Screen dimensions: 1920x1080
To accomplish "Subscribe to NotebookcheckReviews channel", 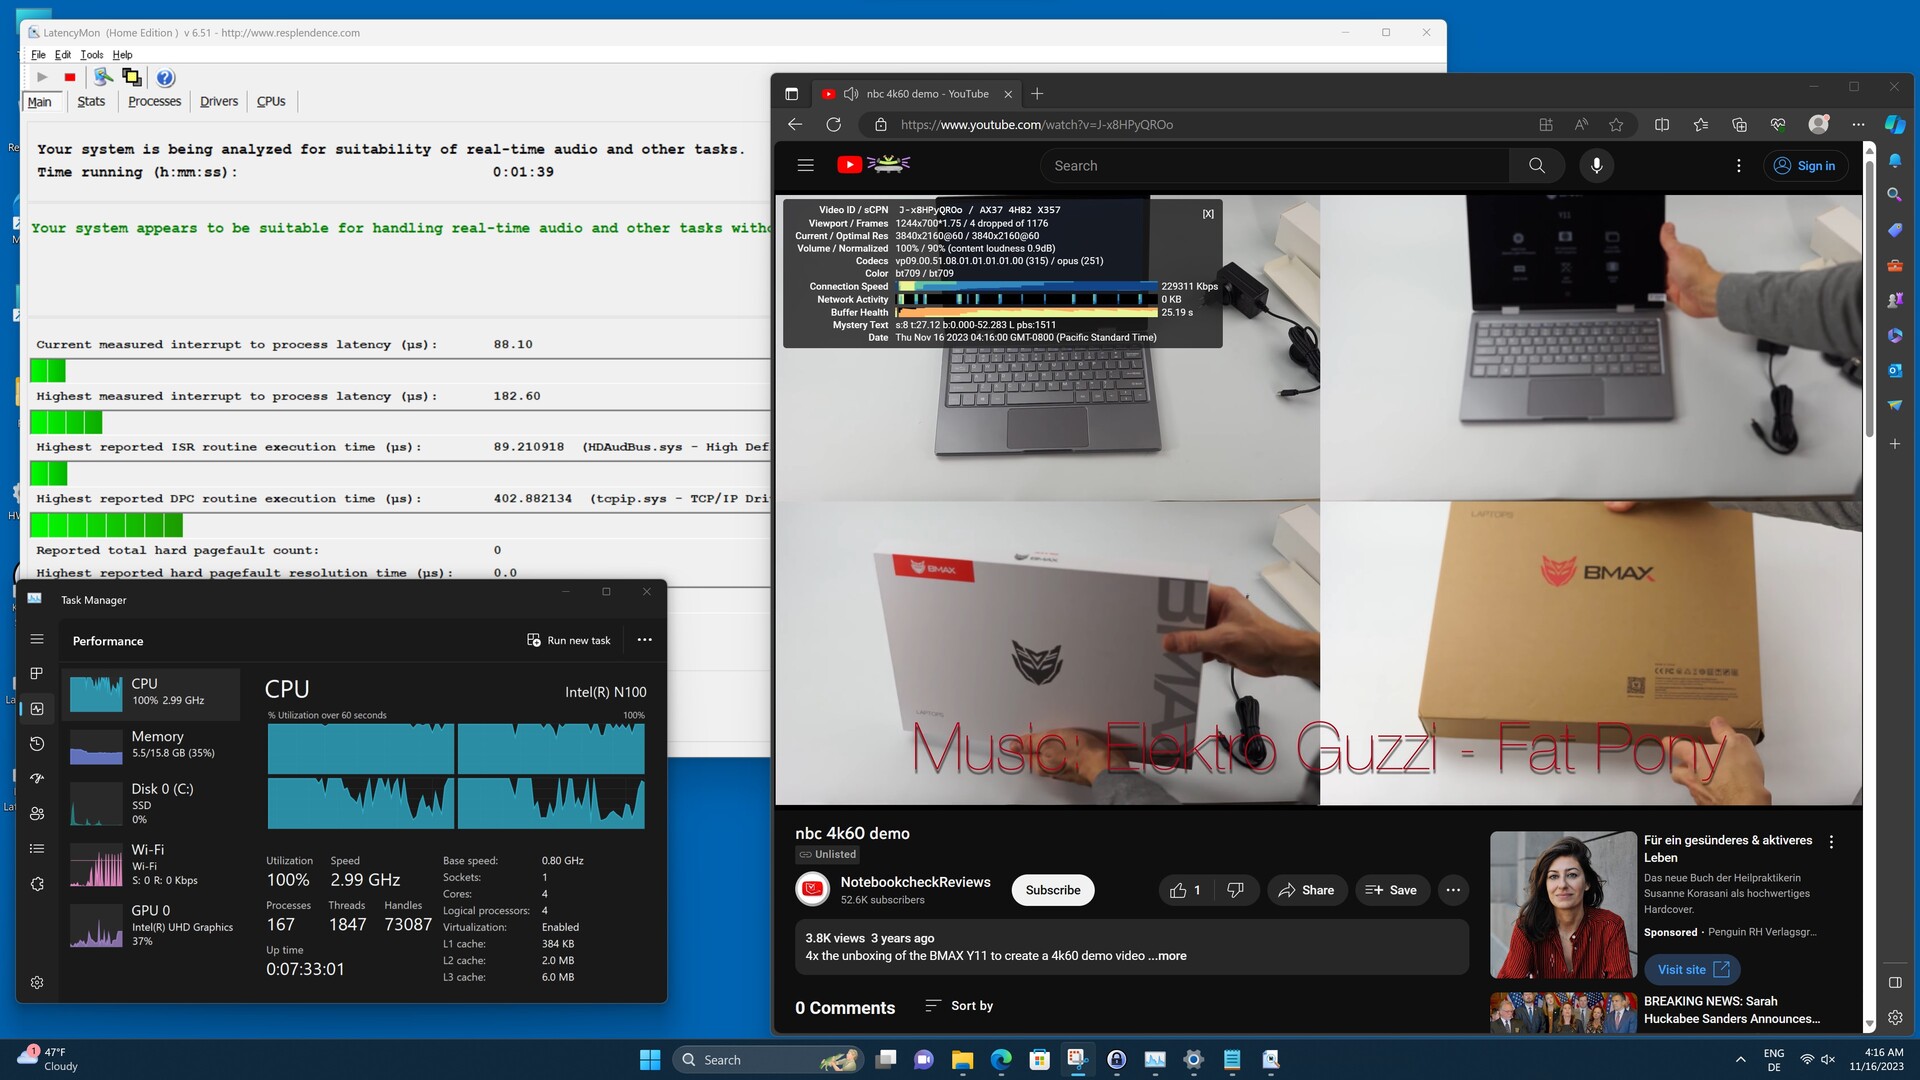I will [1052, 890].
